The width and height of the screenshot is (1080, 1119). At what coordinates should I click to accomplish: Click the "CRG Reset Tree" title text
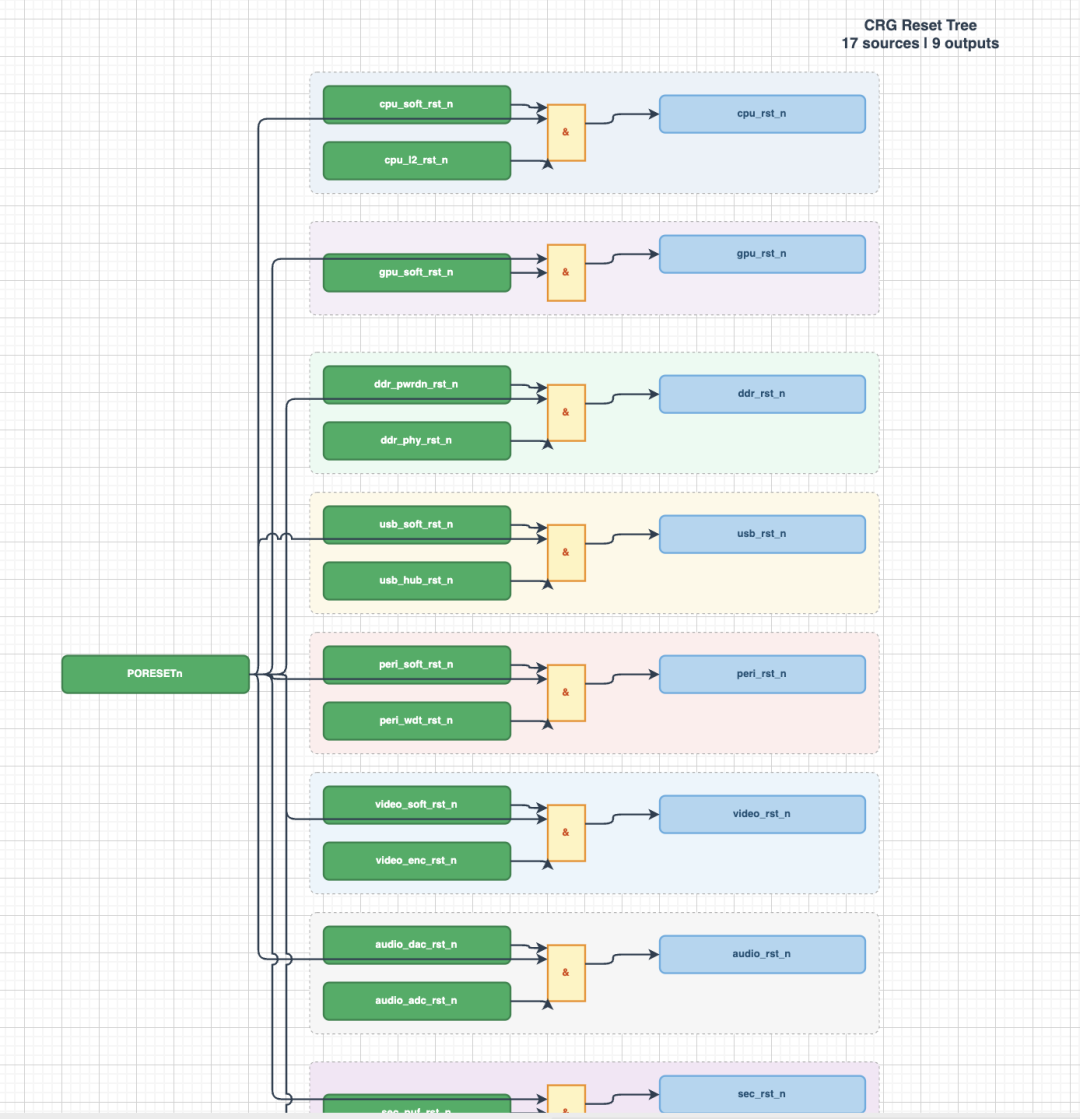click(x=920, y=25)
